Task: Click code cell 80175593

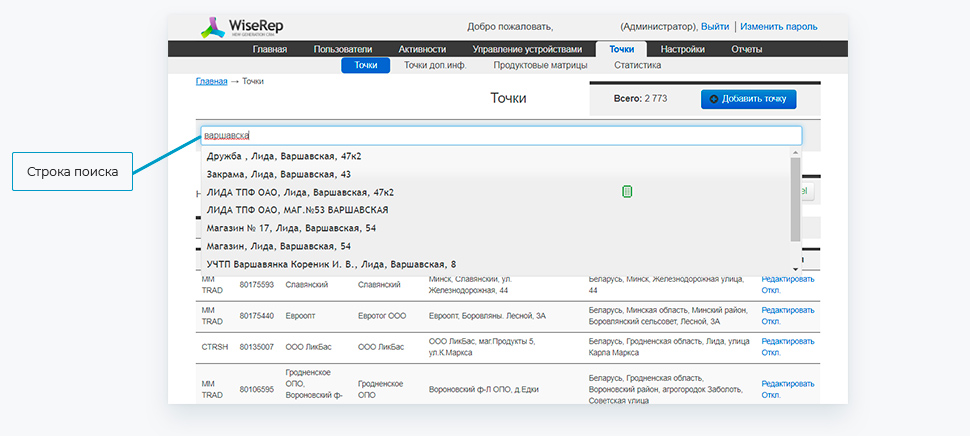Action: pos(257,284)
